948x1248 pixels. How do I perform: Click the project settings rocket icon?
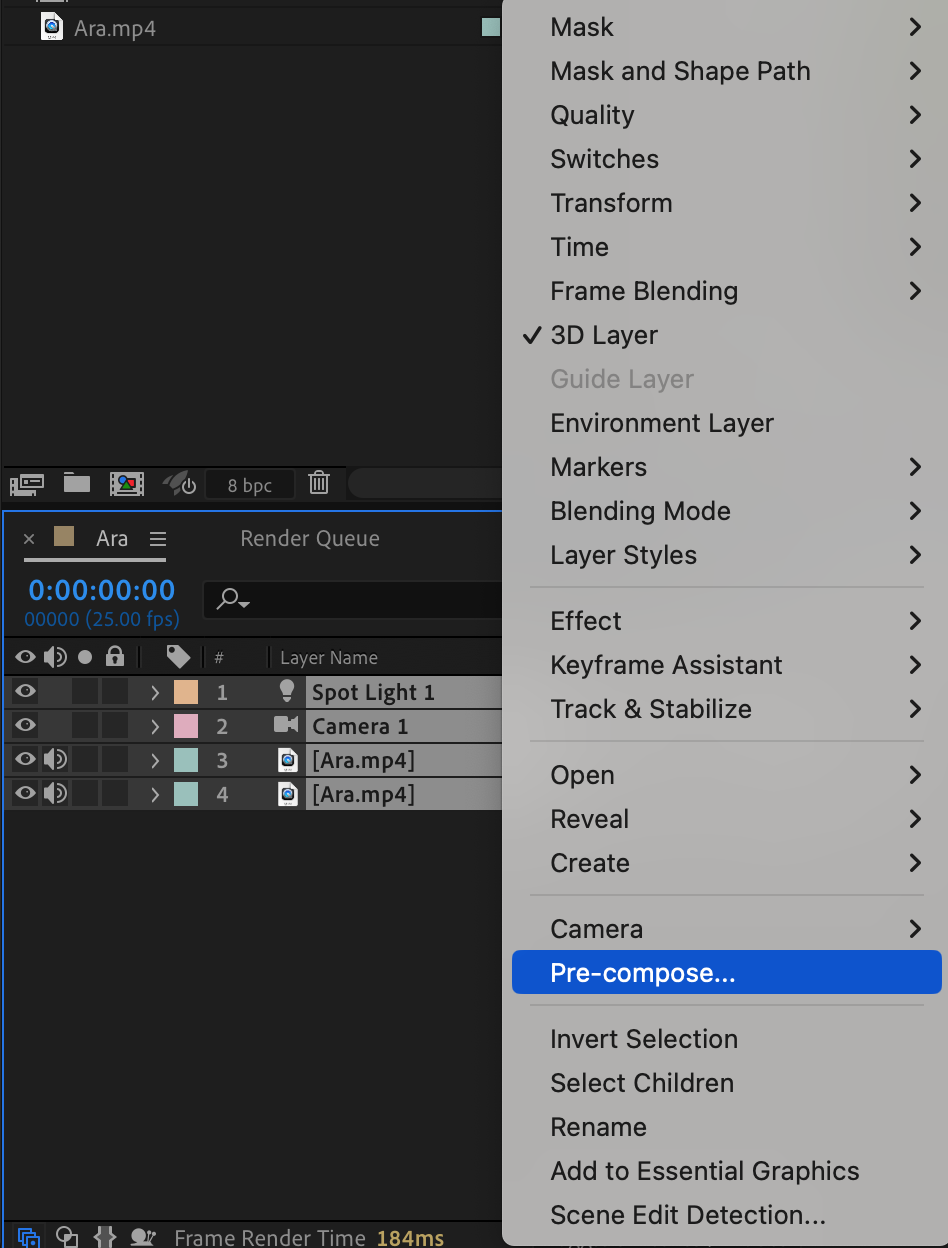180,485
